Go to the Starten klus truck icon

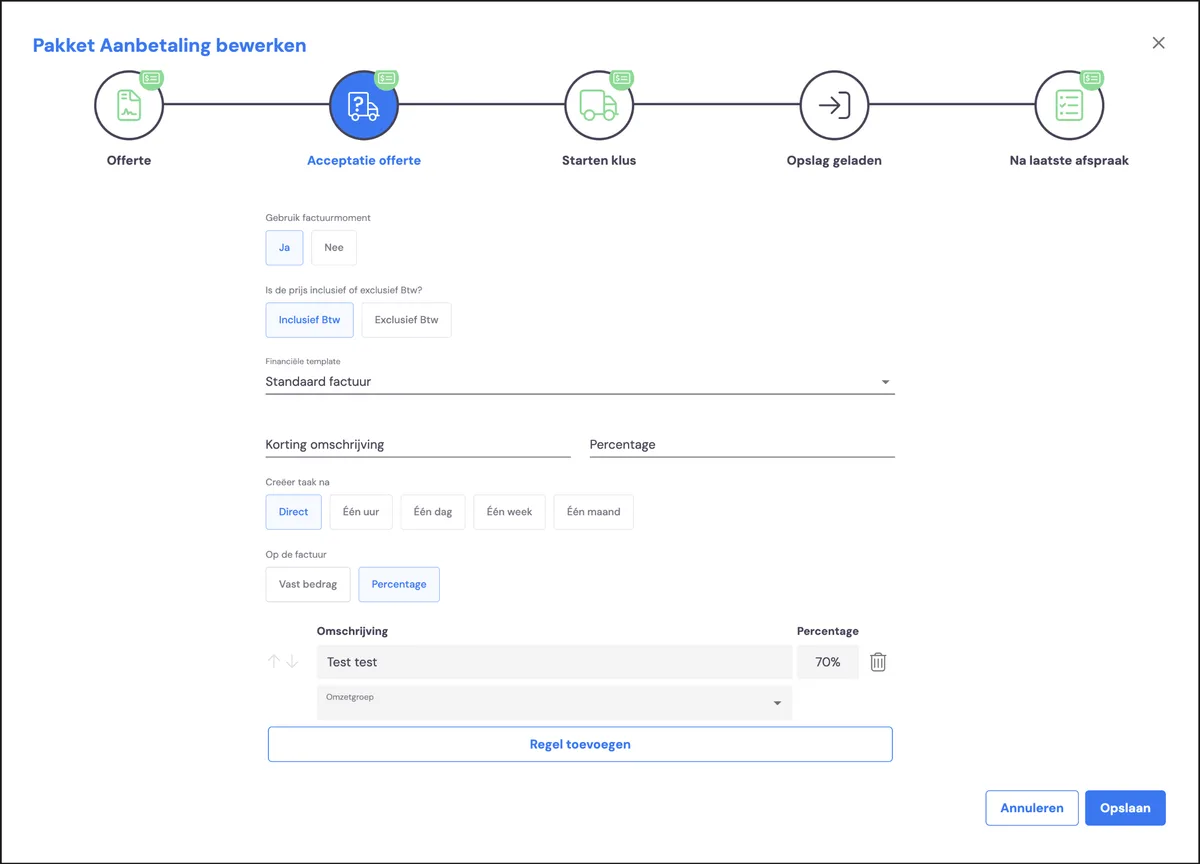click(x=599, y=105)
